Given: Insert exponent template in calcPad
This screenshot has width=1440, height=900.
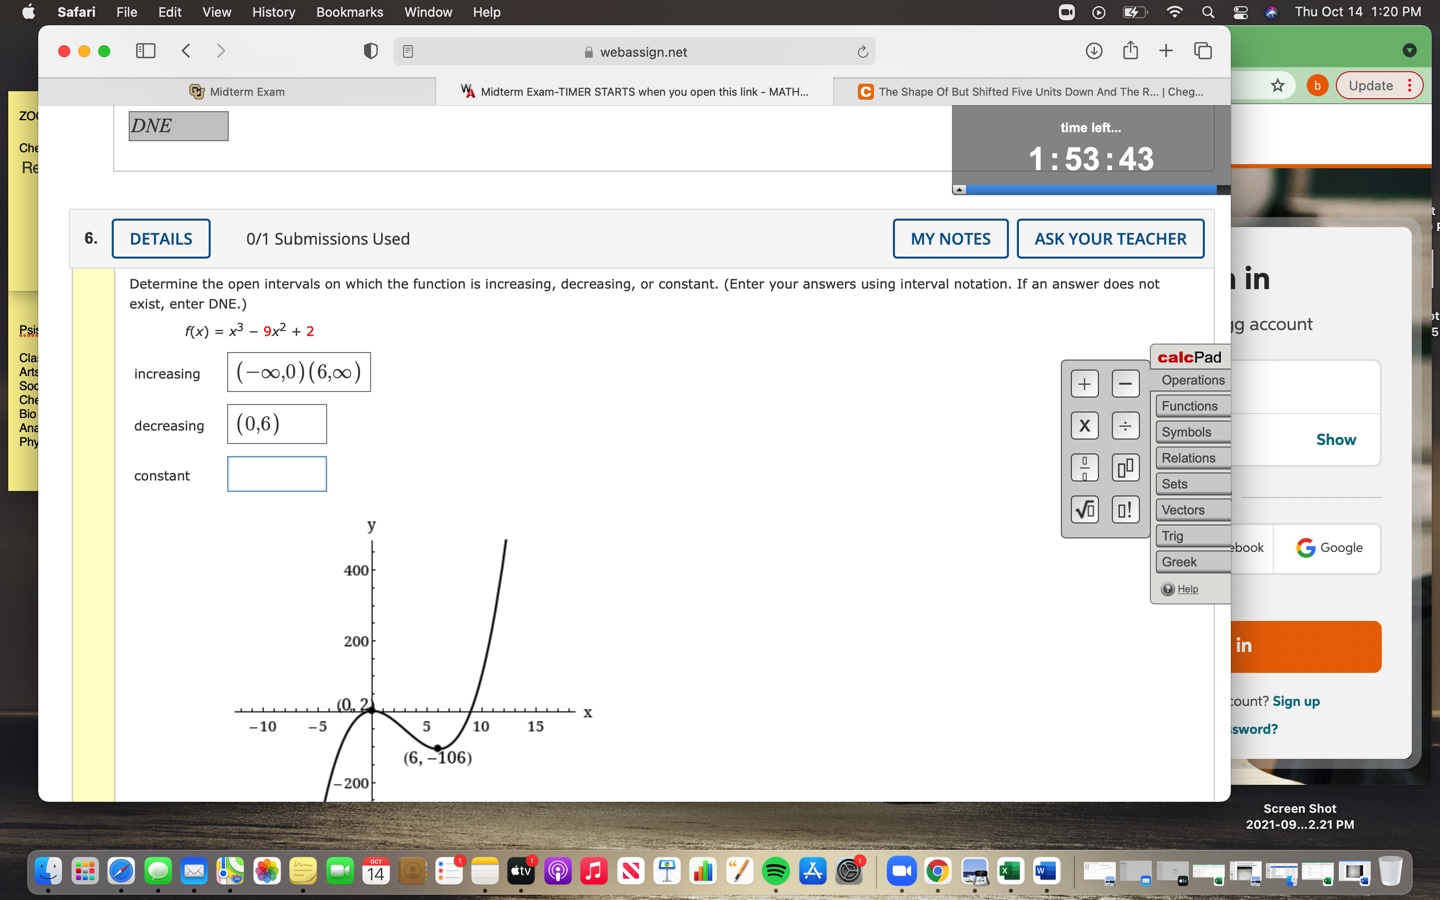Looking at the screenshot, I should pos(1125,468).
